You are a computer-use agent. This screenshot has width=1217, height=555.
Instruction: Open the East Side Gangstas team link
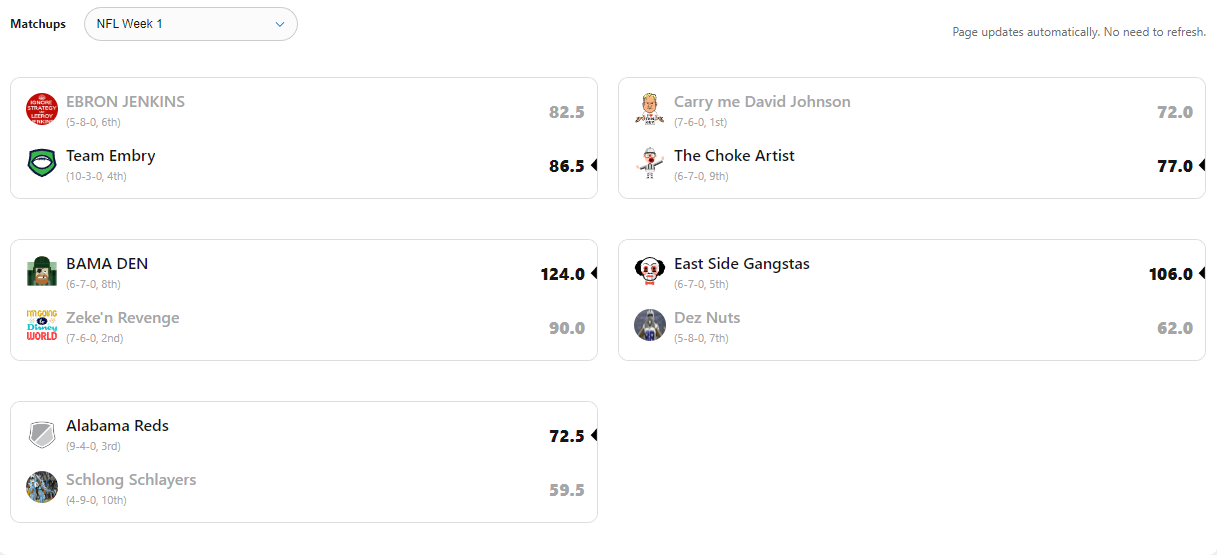coord(742,264)
